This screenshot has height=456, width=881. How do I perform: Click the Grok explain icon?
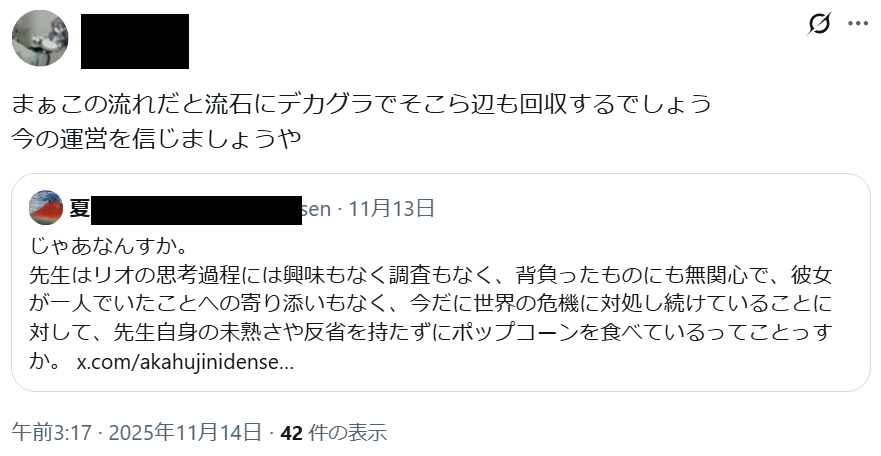coord(819,25)
